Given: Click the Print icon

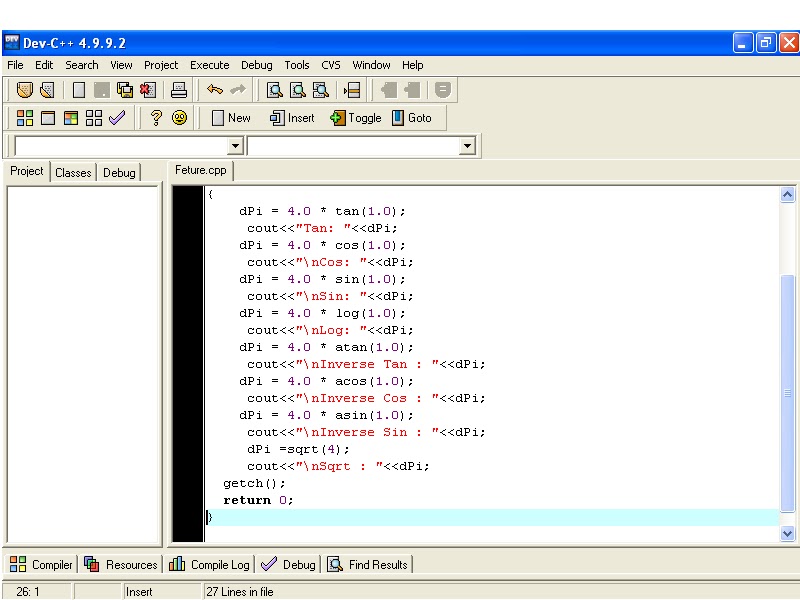Looking at the screenshot, I should (x=179, y=90).
